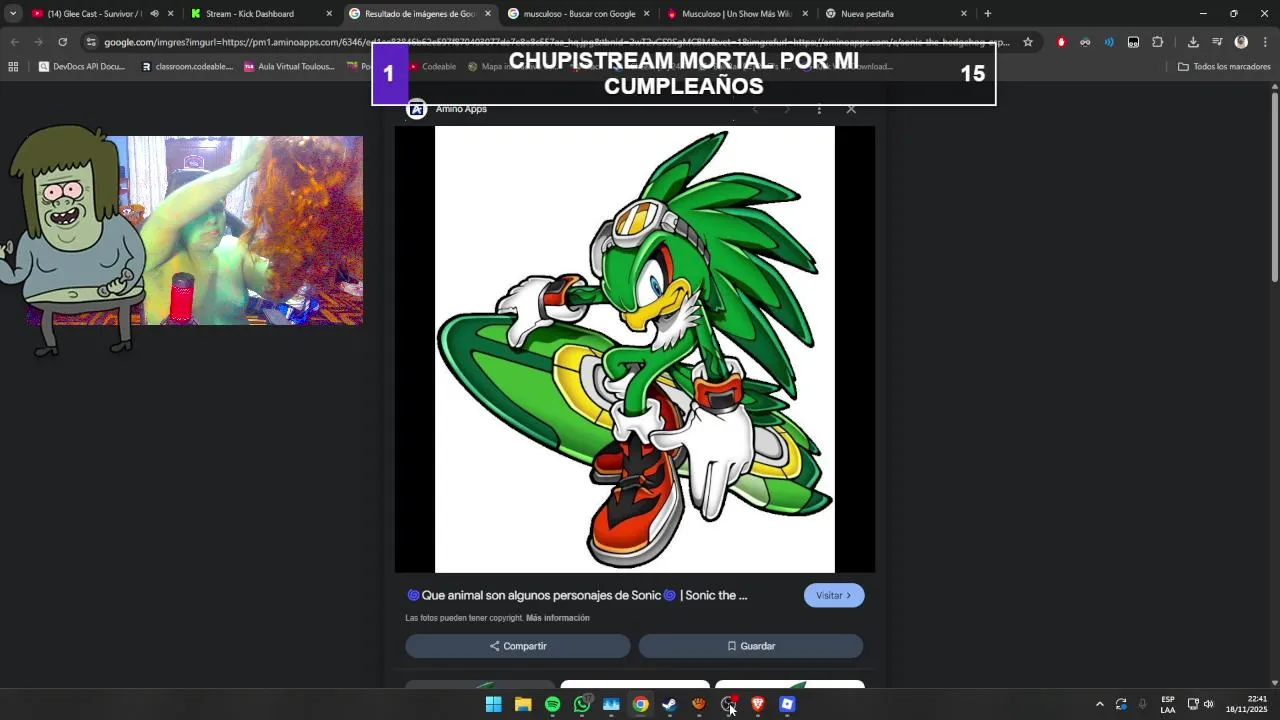Open the Musculoso Un Show Más Wiki tab

click(736, 14)
